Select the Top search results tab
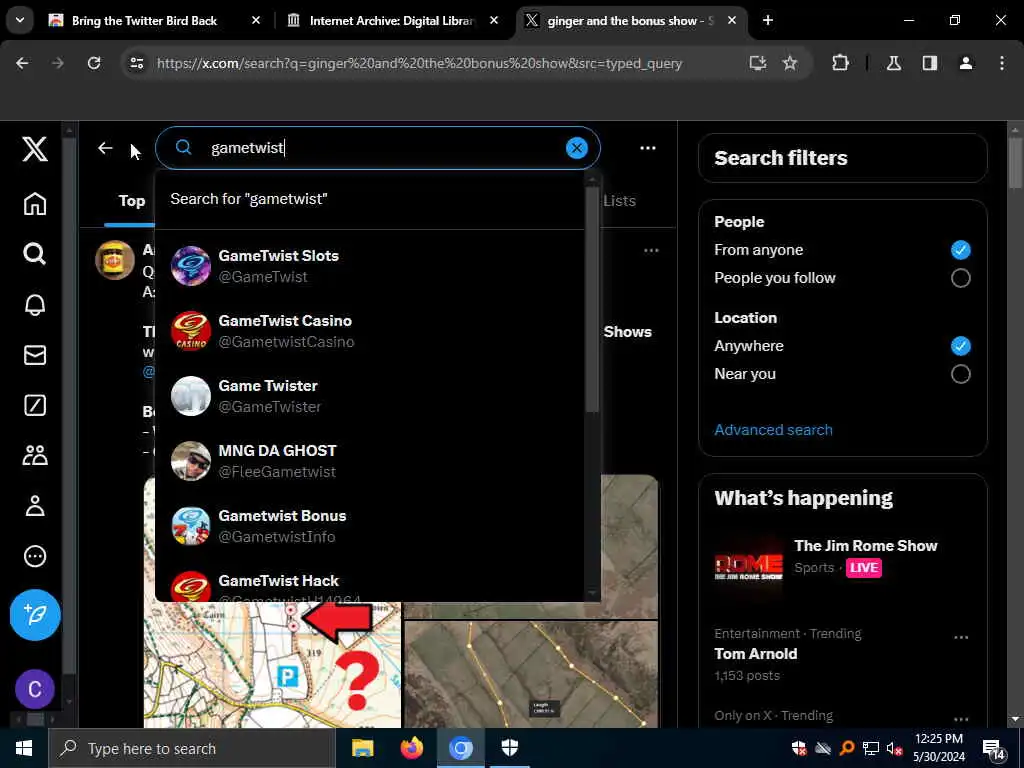The height and width of the screenshot is (768, 1024). (131, 201)
